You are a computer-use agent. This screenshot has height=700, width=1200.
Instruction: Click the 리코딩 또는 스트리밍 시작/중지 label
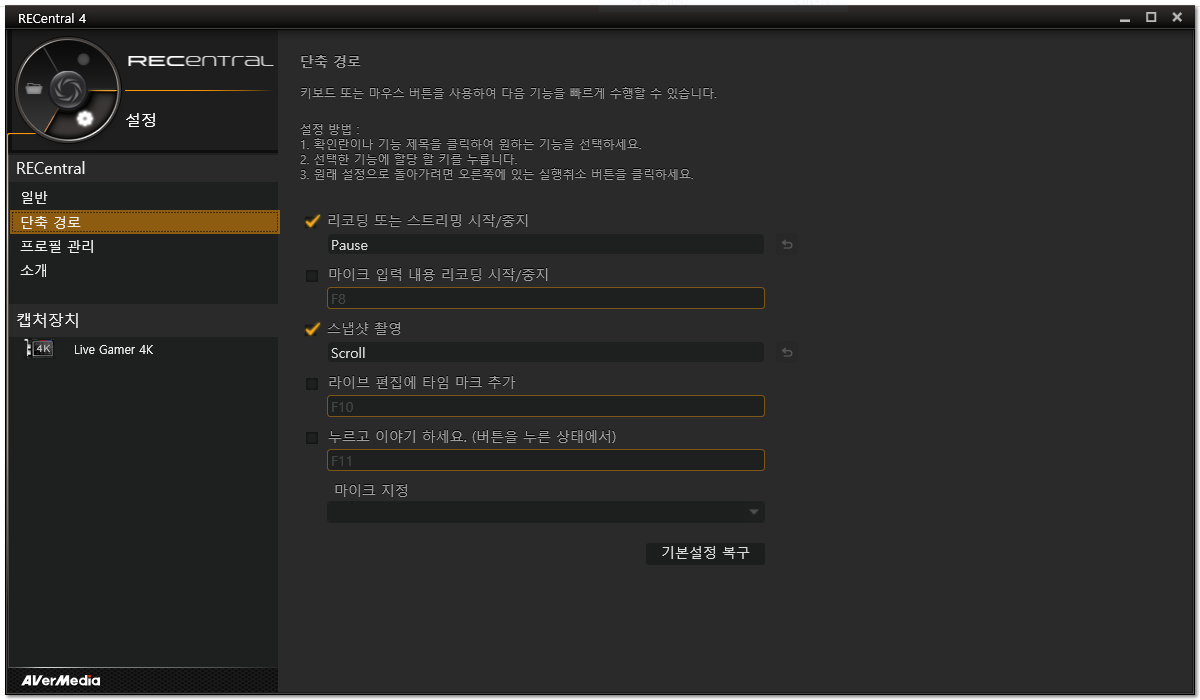pyautogui.click(x=428, y=221)
